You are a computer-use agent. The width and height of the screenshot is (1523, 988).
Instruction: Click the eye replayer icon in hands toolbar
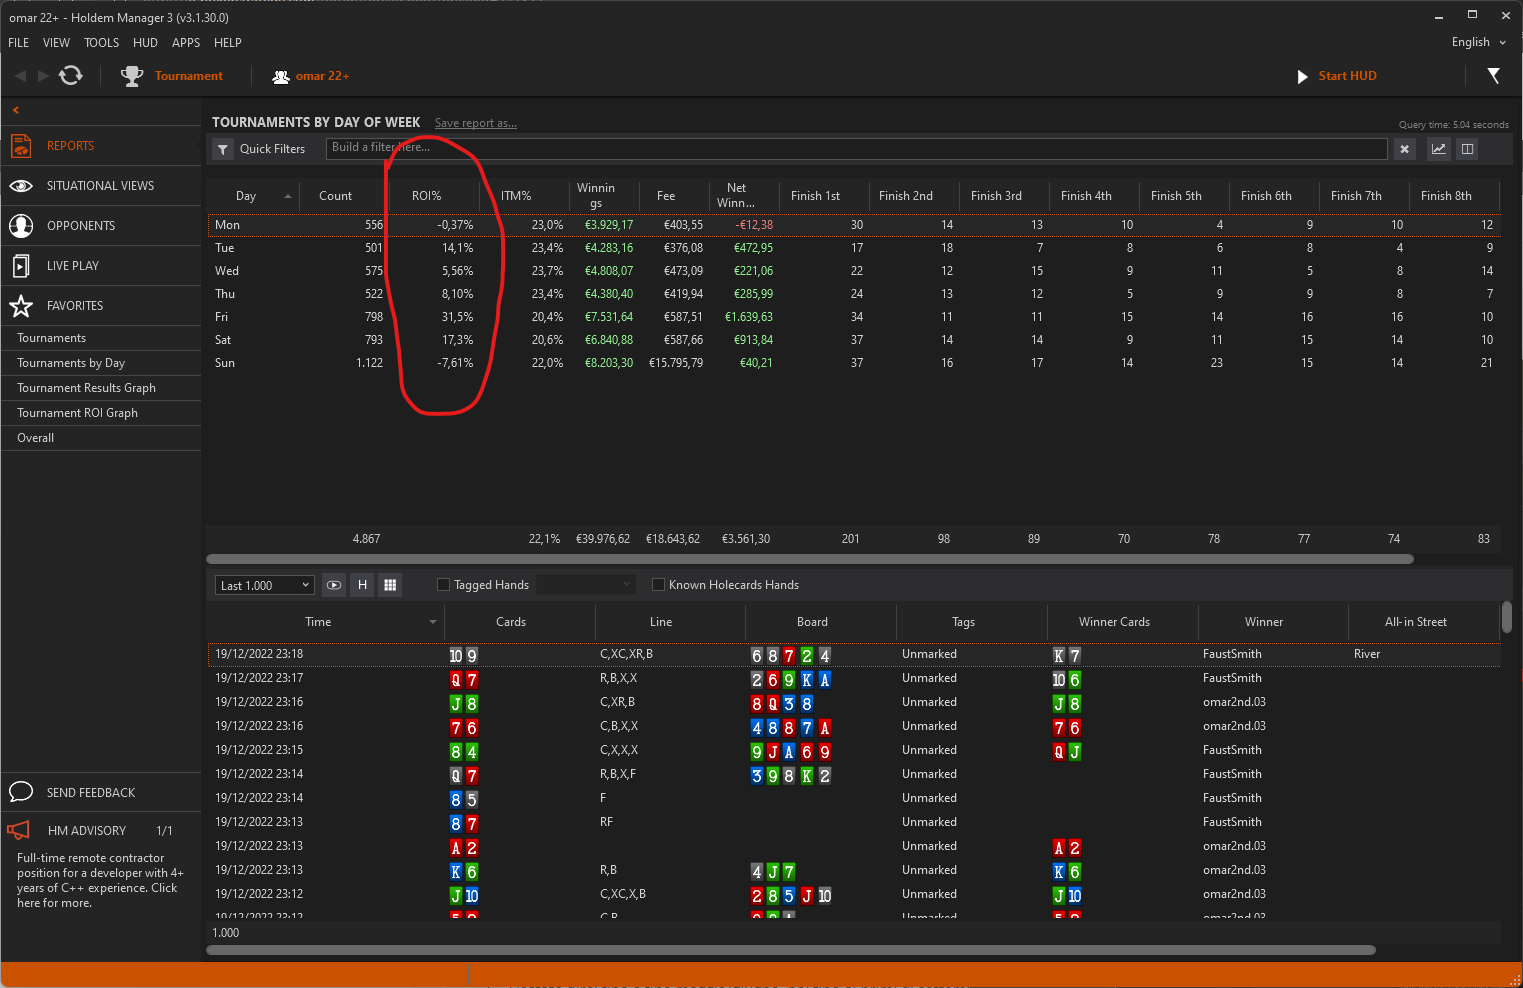point(334,585)
